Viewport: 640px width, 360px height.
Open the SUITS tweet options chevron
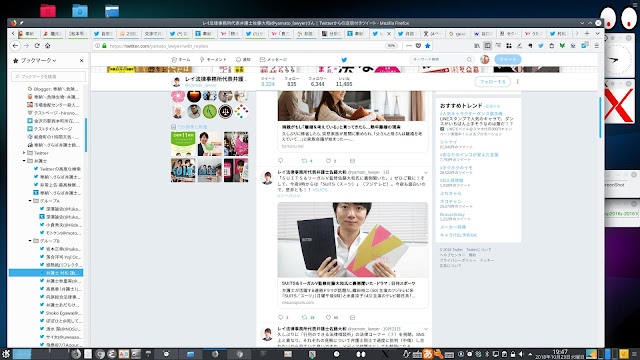point(426,173)
